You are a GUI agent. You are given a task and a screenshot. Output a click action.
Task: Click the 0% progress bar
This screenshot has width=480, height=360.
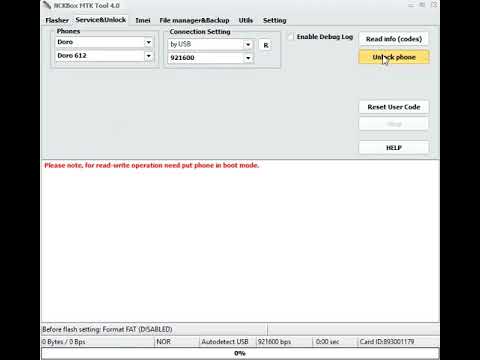tap(240, 353)
